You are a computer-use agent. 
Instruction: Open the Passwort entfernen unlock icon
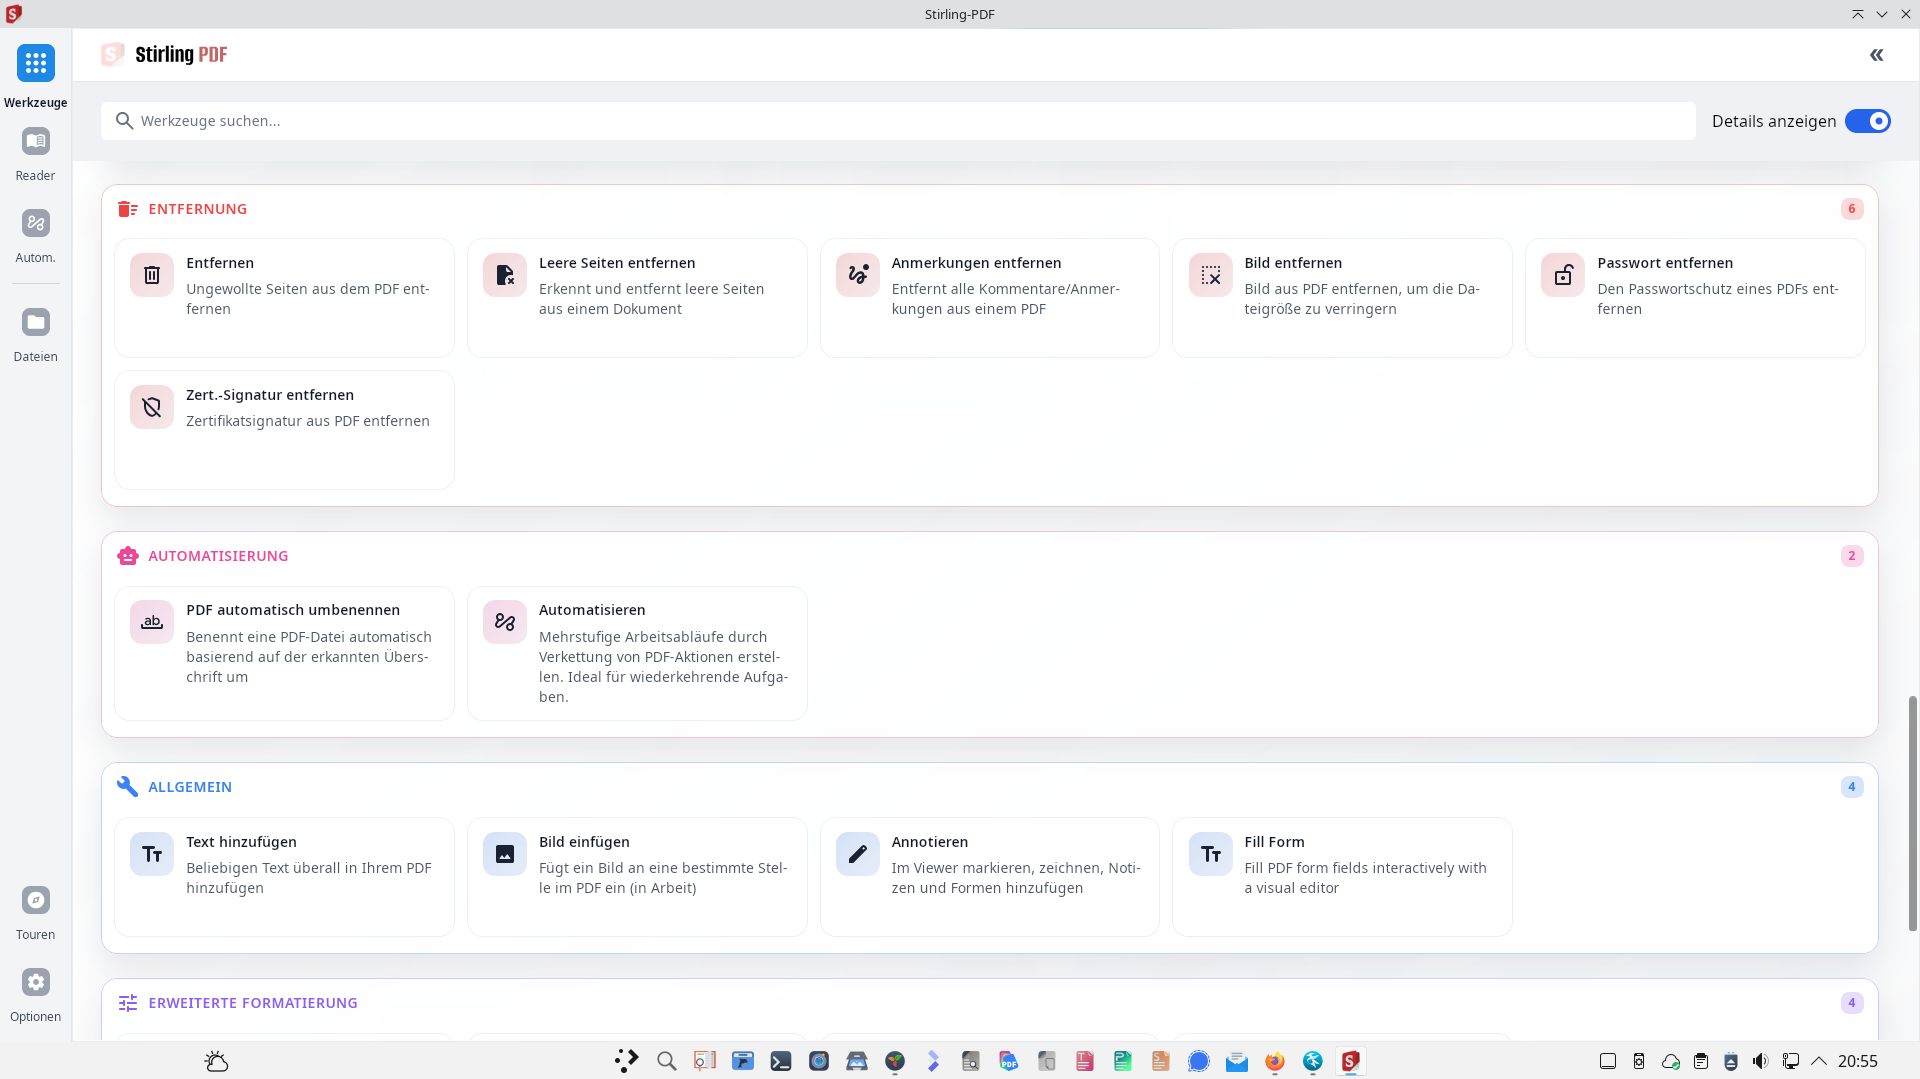click(x=1563, y=275)
